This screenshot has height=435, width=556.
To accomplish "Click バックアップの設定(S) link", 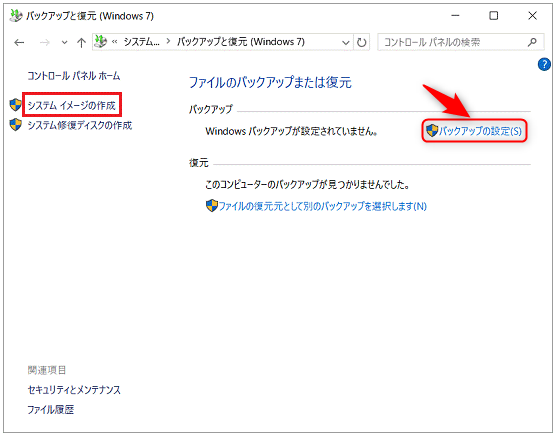I will coord(480,131).
